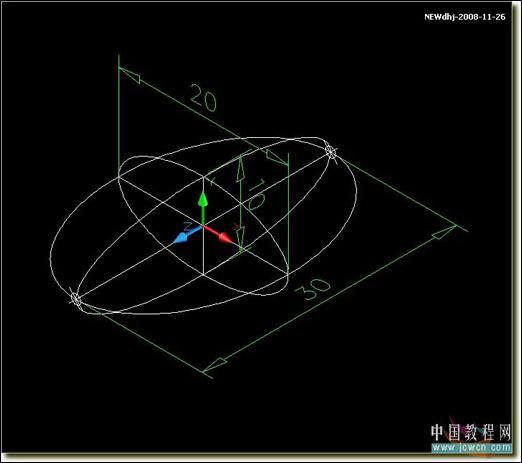
Task: Click the dimension text 20
Action: pyautogui.click(x=203, y=97)
